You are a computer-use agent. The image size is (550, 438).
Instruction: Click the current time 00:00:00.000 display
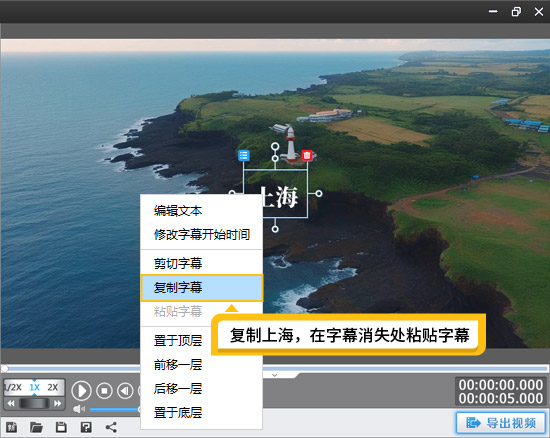(501, 385)
